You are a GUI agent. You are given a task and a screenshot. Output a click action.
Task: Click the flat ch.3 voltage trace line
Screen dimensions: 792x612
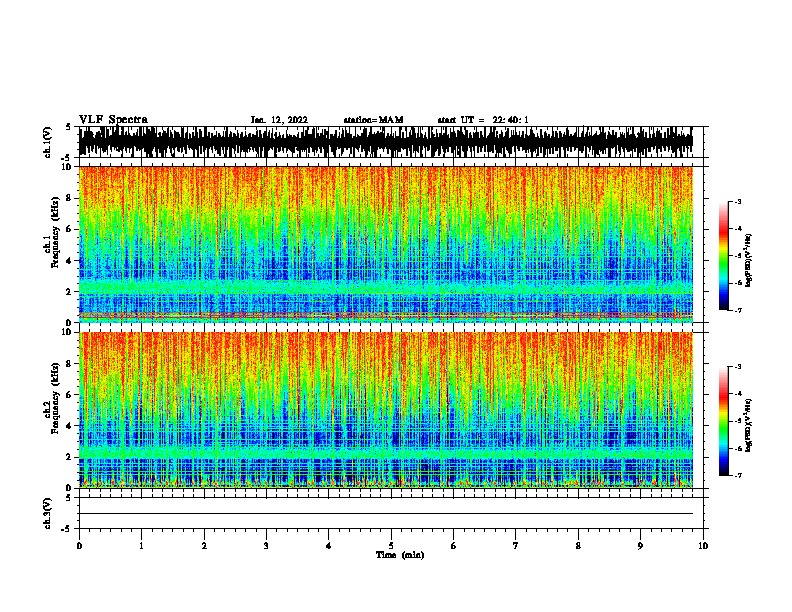point(386,514)
